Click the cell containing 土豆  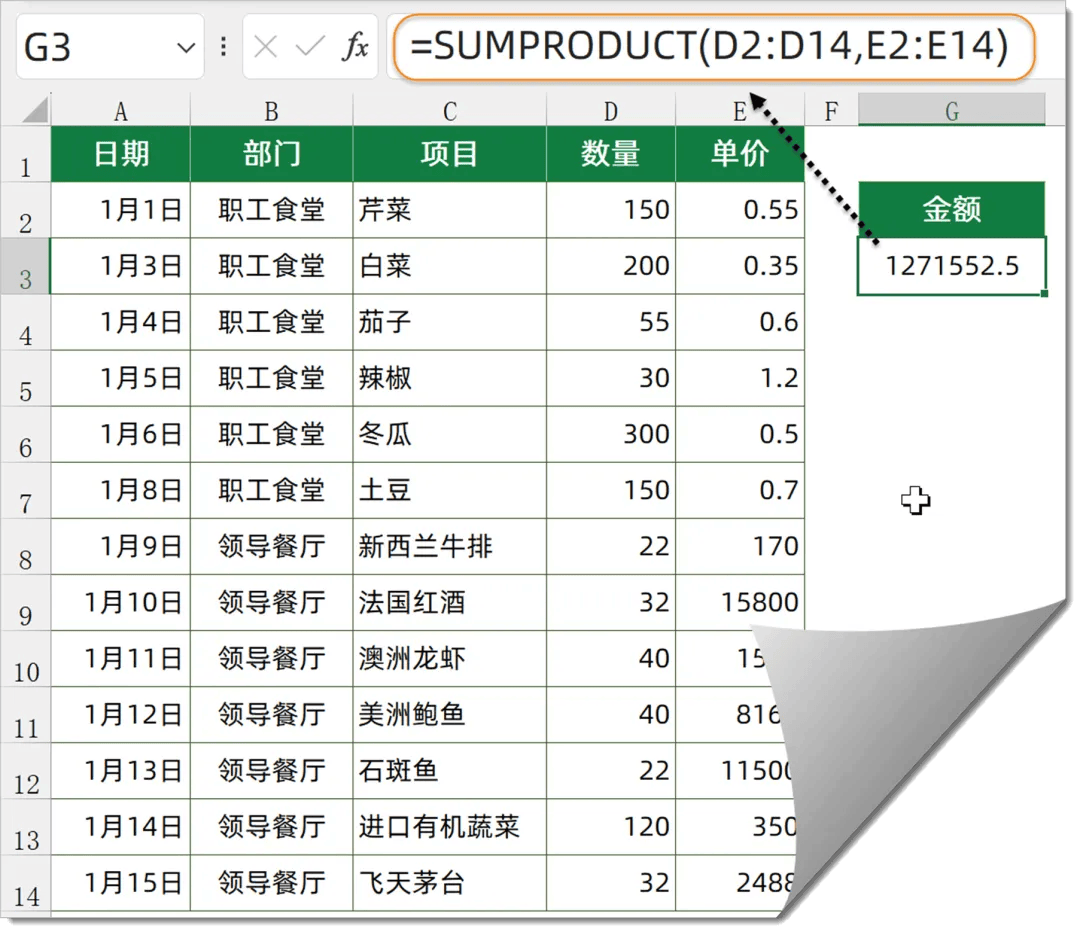pyautogui.click(x=450, y=490)
